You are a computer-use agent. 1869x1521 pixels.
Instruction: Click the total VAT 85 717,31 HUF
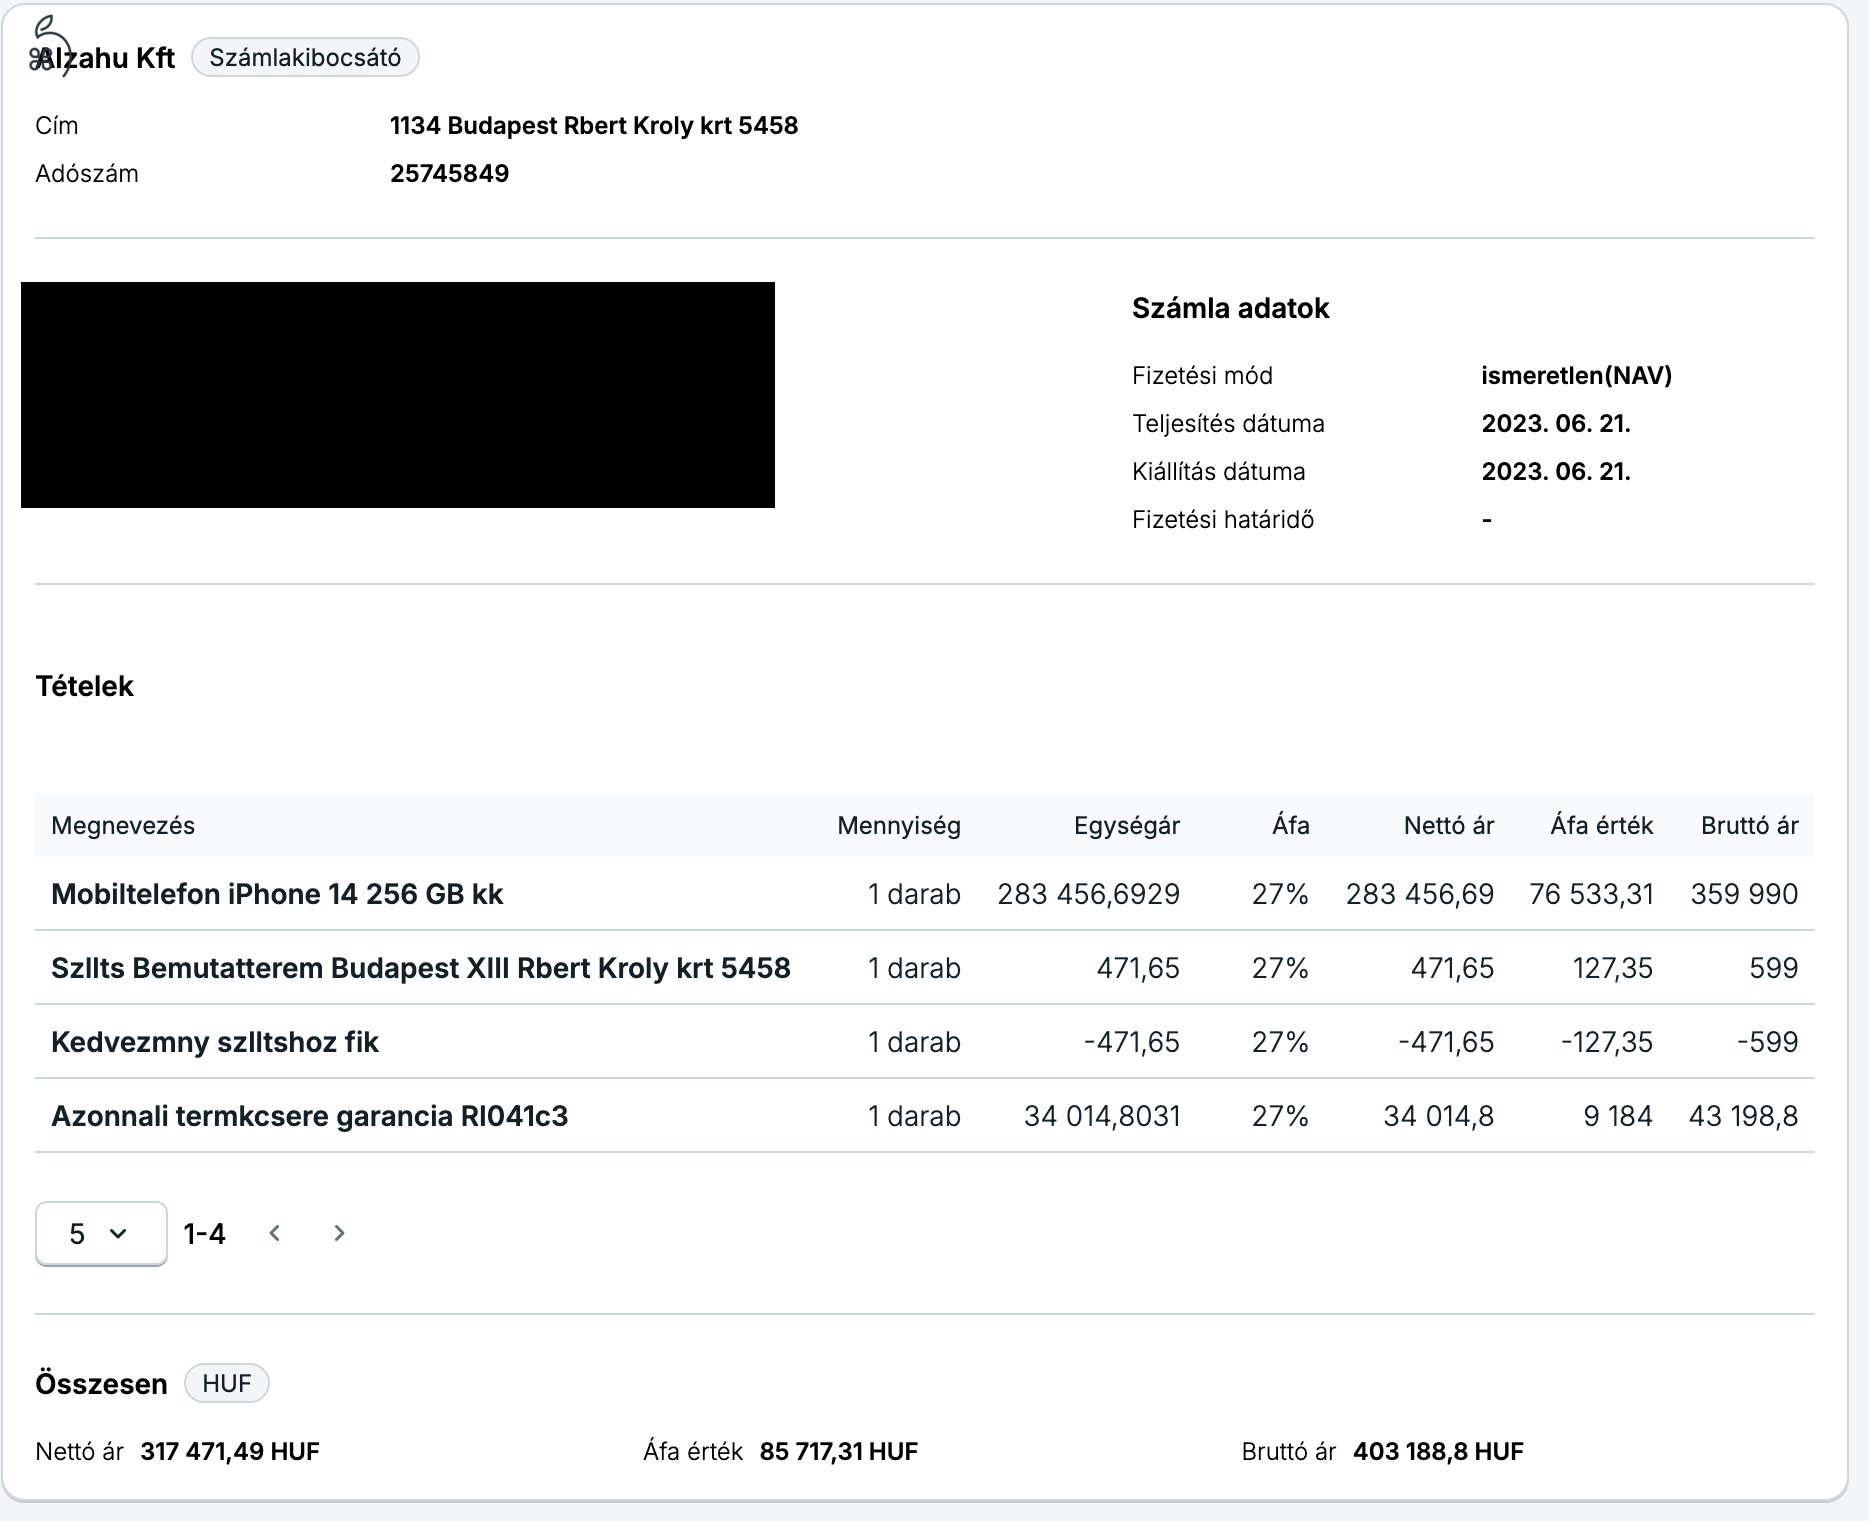point(839,1451)
